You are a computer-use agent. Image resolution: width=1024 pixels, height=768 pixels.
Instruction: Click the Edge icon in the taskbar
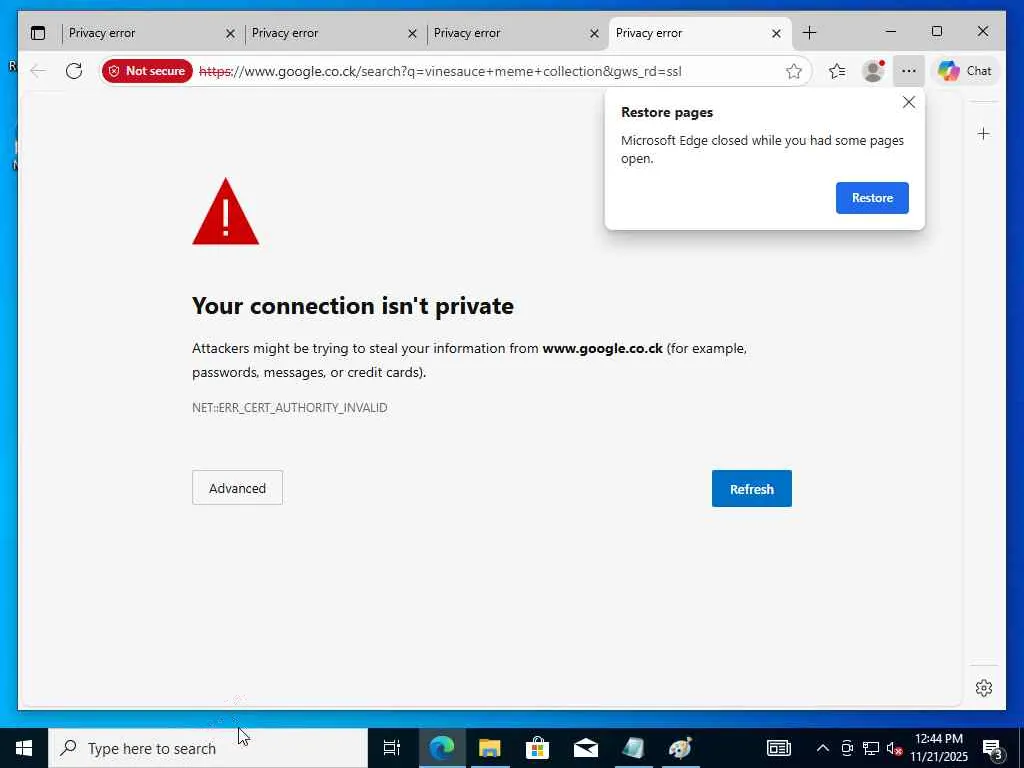click(x=441, y=748)
